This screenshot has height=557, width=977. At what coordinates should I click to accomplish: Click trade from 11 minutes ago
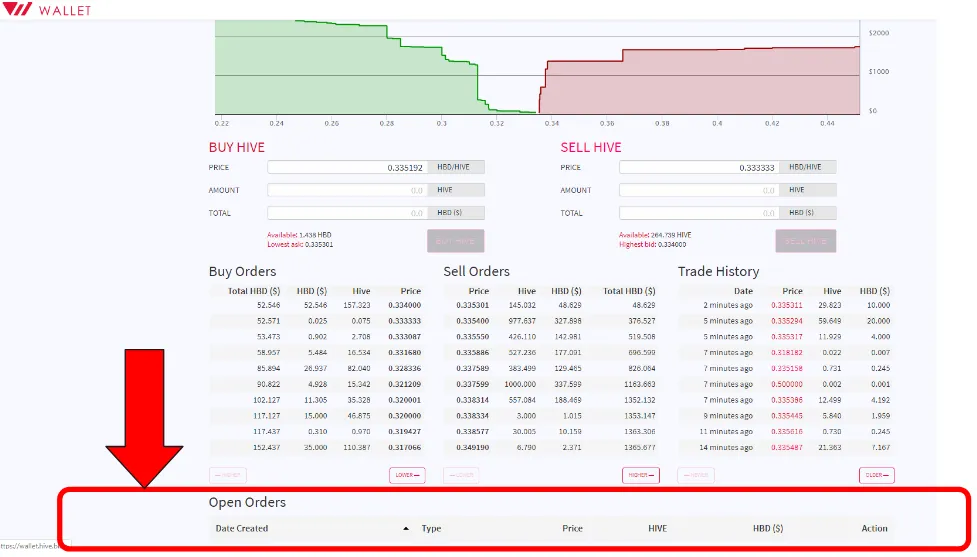[786, 431]
